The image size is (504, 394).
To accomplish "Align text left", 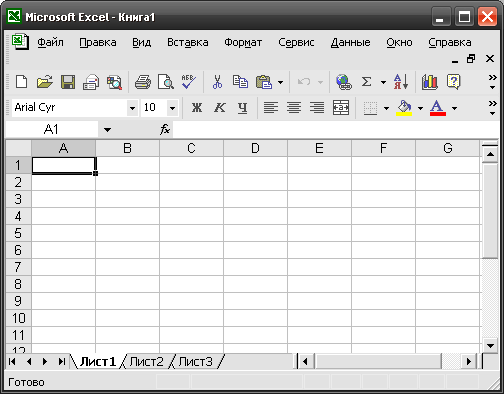I will pos(271,107).
